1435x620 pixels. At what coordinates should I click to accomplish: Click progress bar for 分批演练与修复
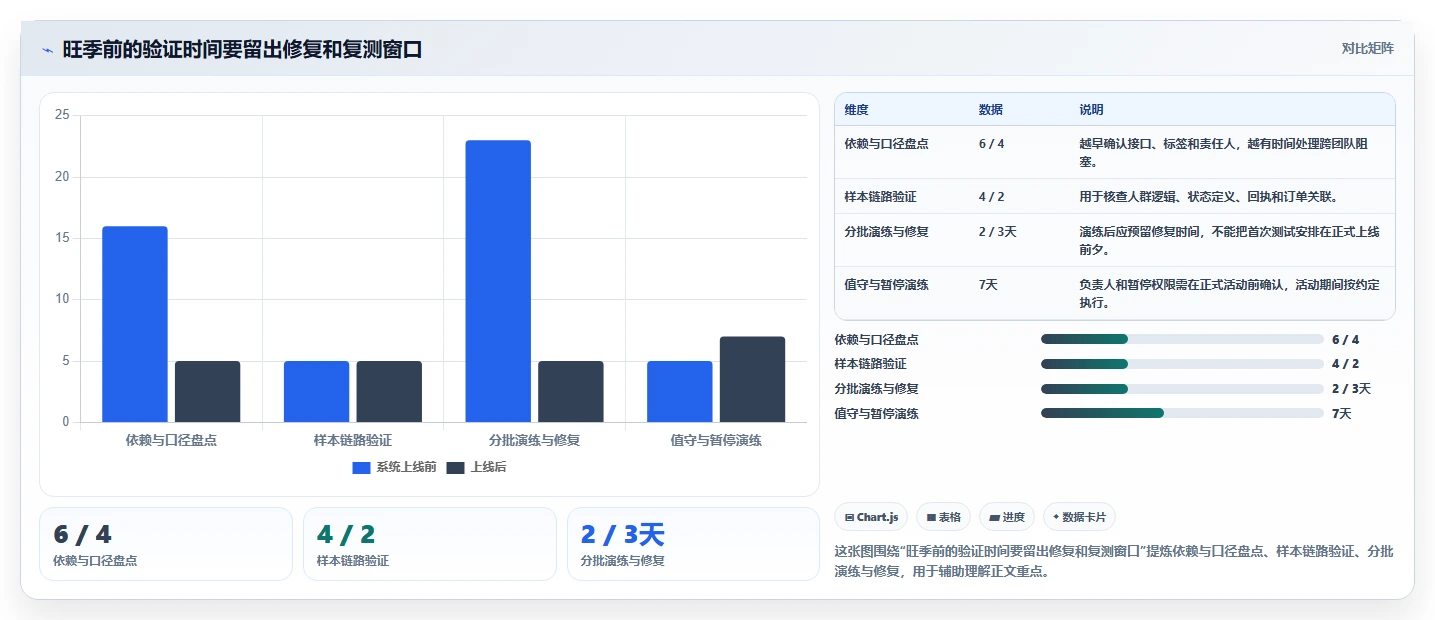1182,388
